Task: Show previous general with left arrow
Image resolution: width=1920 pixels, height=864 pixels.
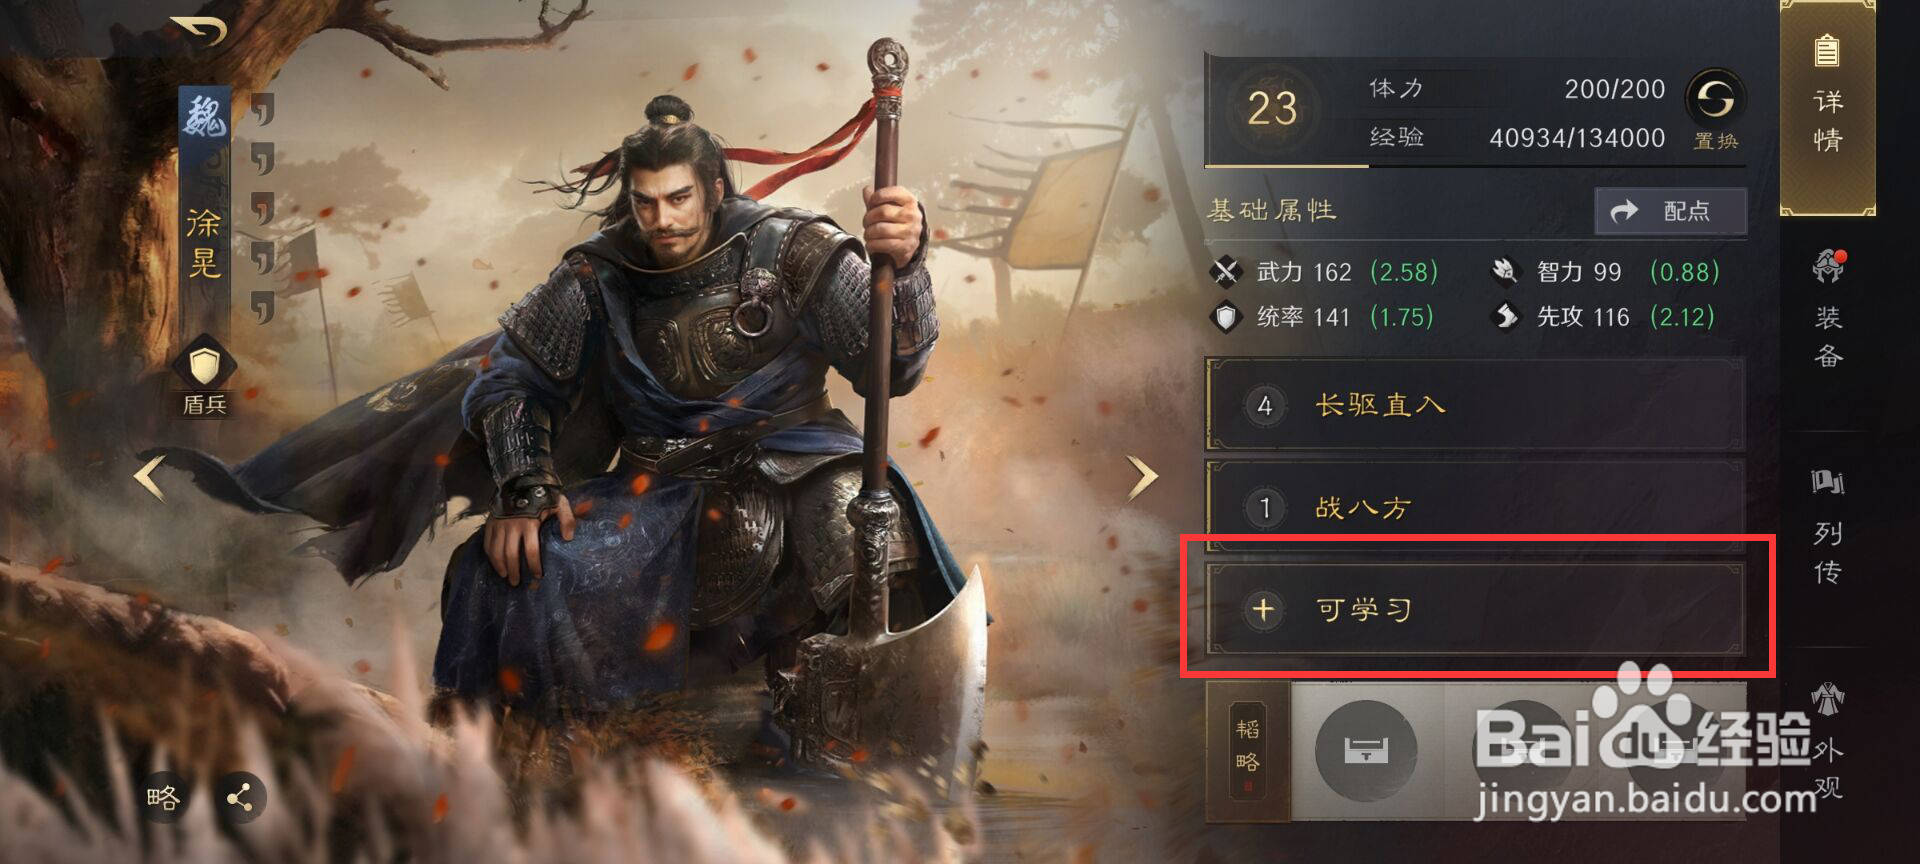Action: [x=149, y=478]
